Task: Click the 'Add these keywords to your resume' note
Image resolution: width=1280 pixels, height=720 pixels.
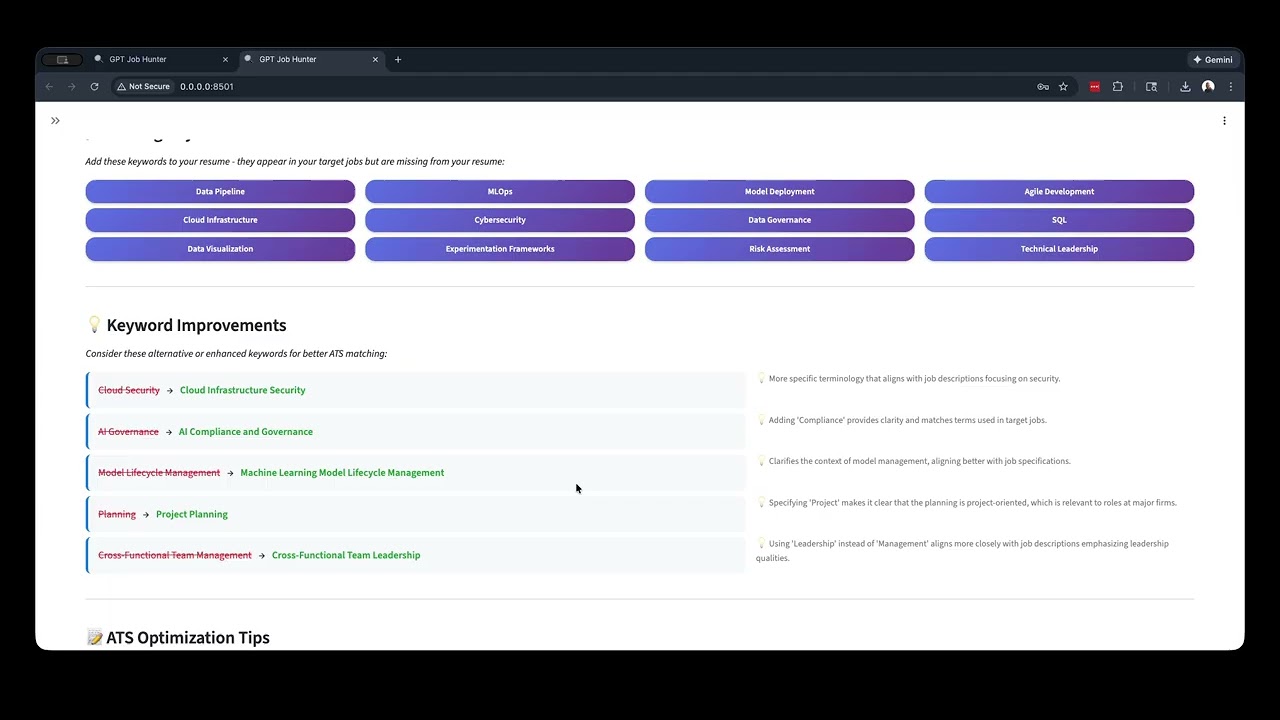Action: [x=295, y=162]
